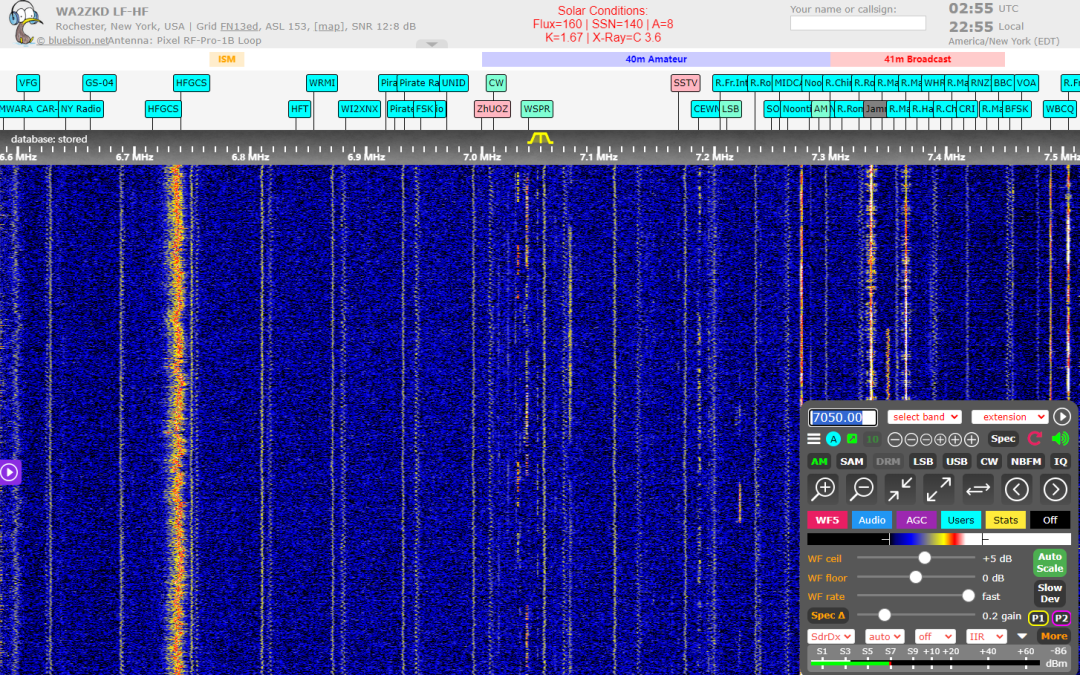Click the name or callsign input field
The image size is (1080, 675).
pos(858,23)
